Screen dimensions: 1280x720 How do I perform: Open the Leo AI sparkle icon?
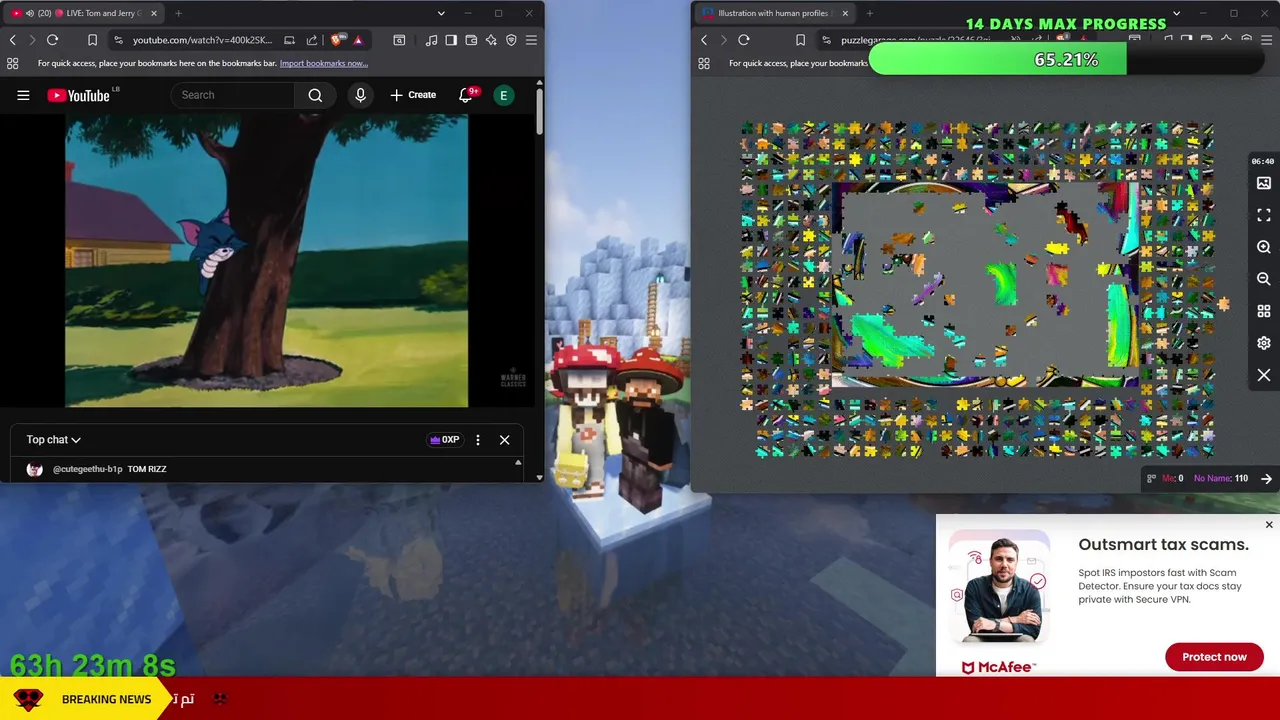click(x=491, y=40)
